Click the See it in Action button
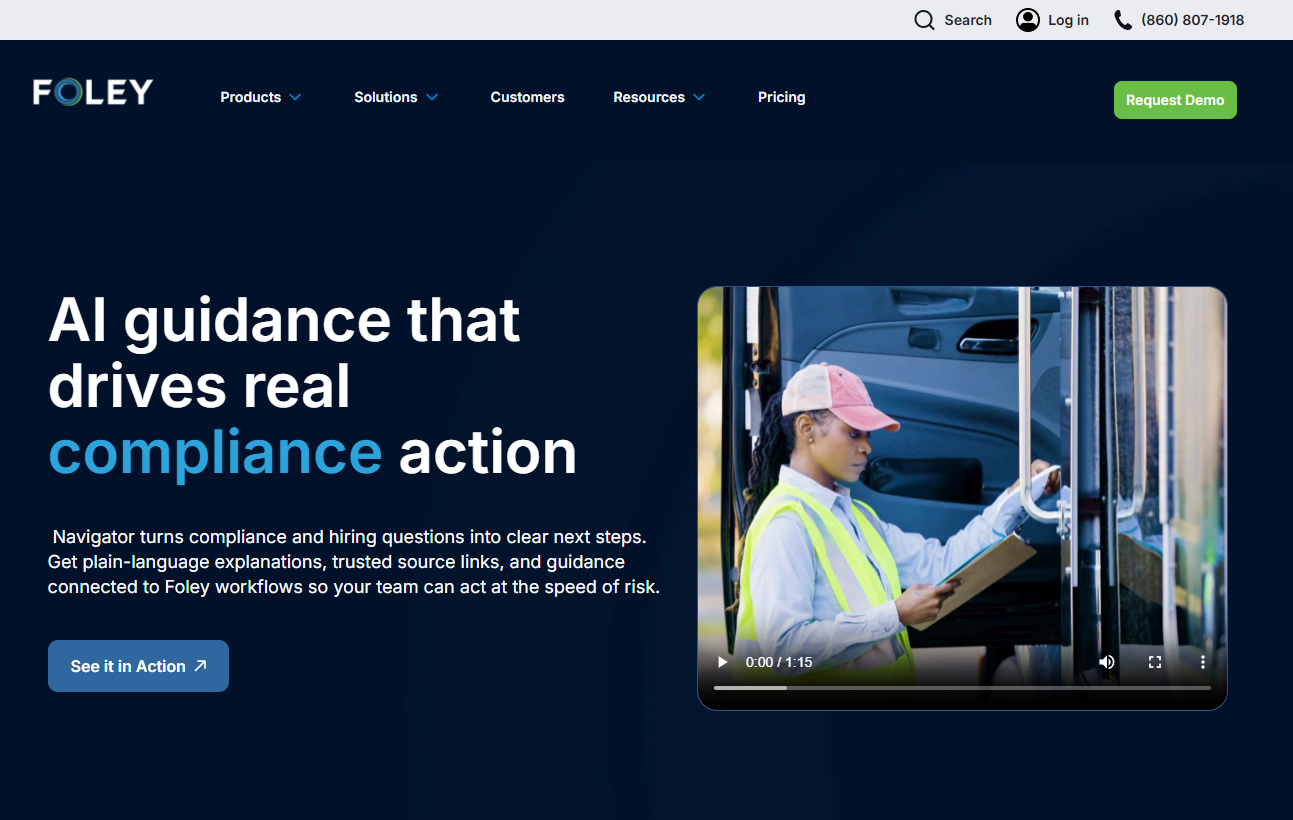The height and width of the screenshot is (820, 1293). 138,666
